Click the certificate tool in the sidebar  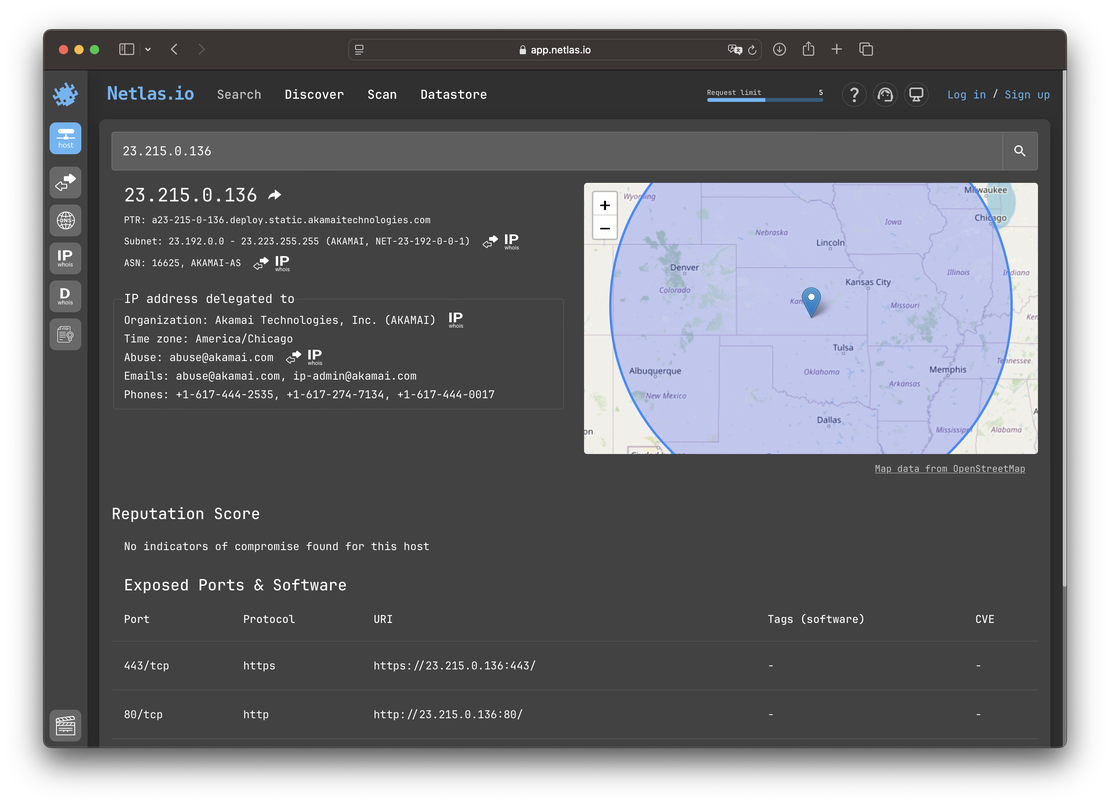65,333
